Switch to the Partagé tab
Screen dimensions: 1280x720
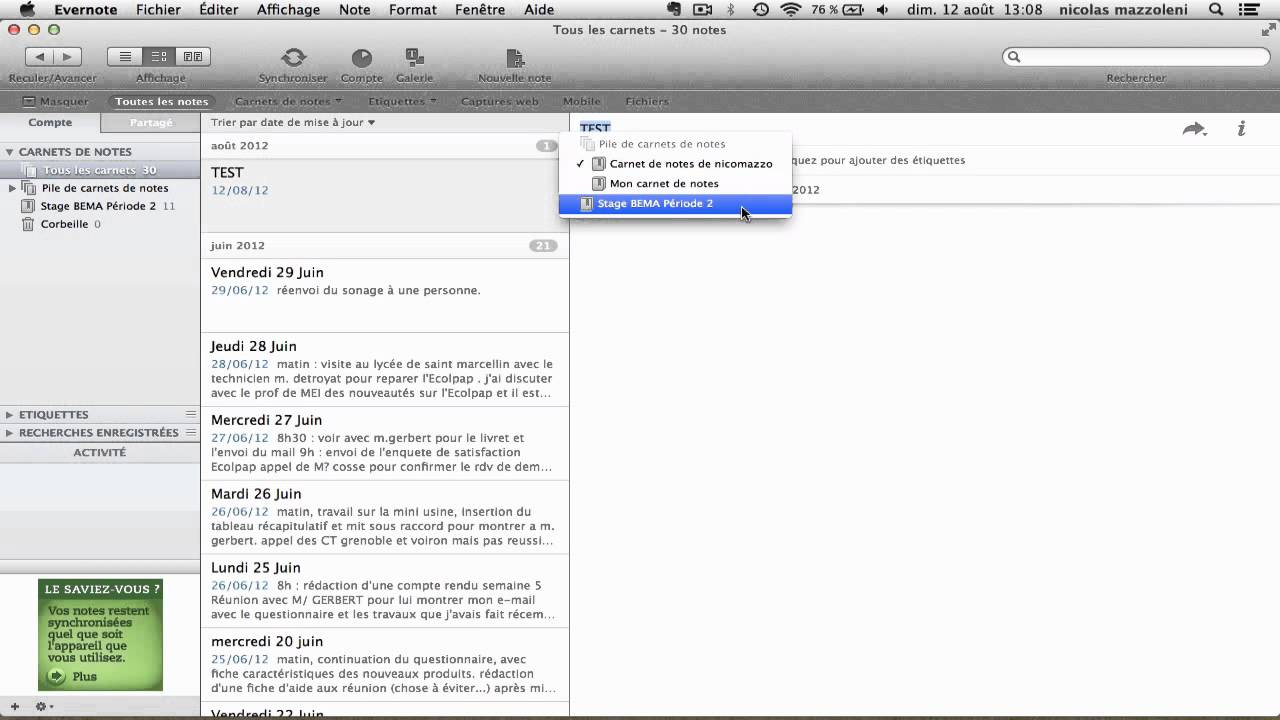(151, 122)
